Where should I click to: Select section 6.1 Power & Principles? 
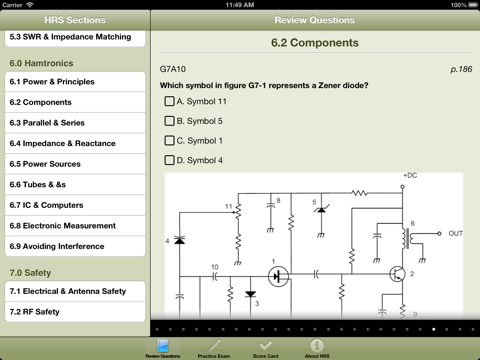pyautogui.click(x=75, y=82)
